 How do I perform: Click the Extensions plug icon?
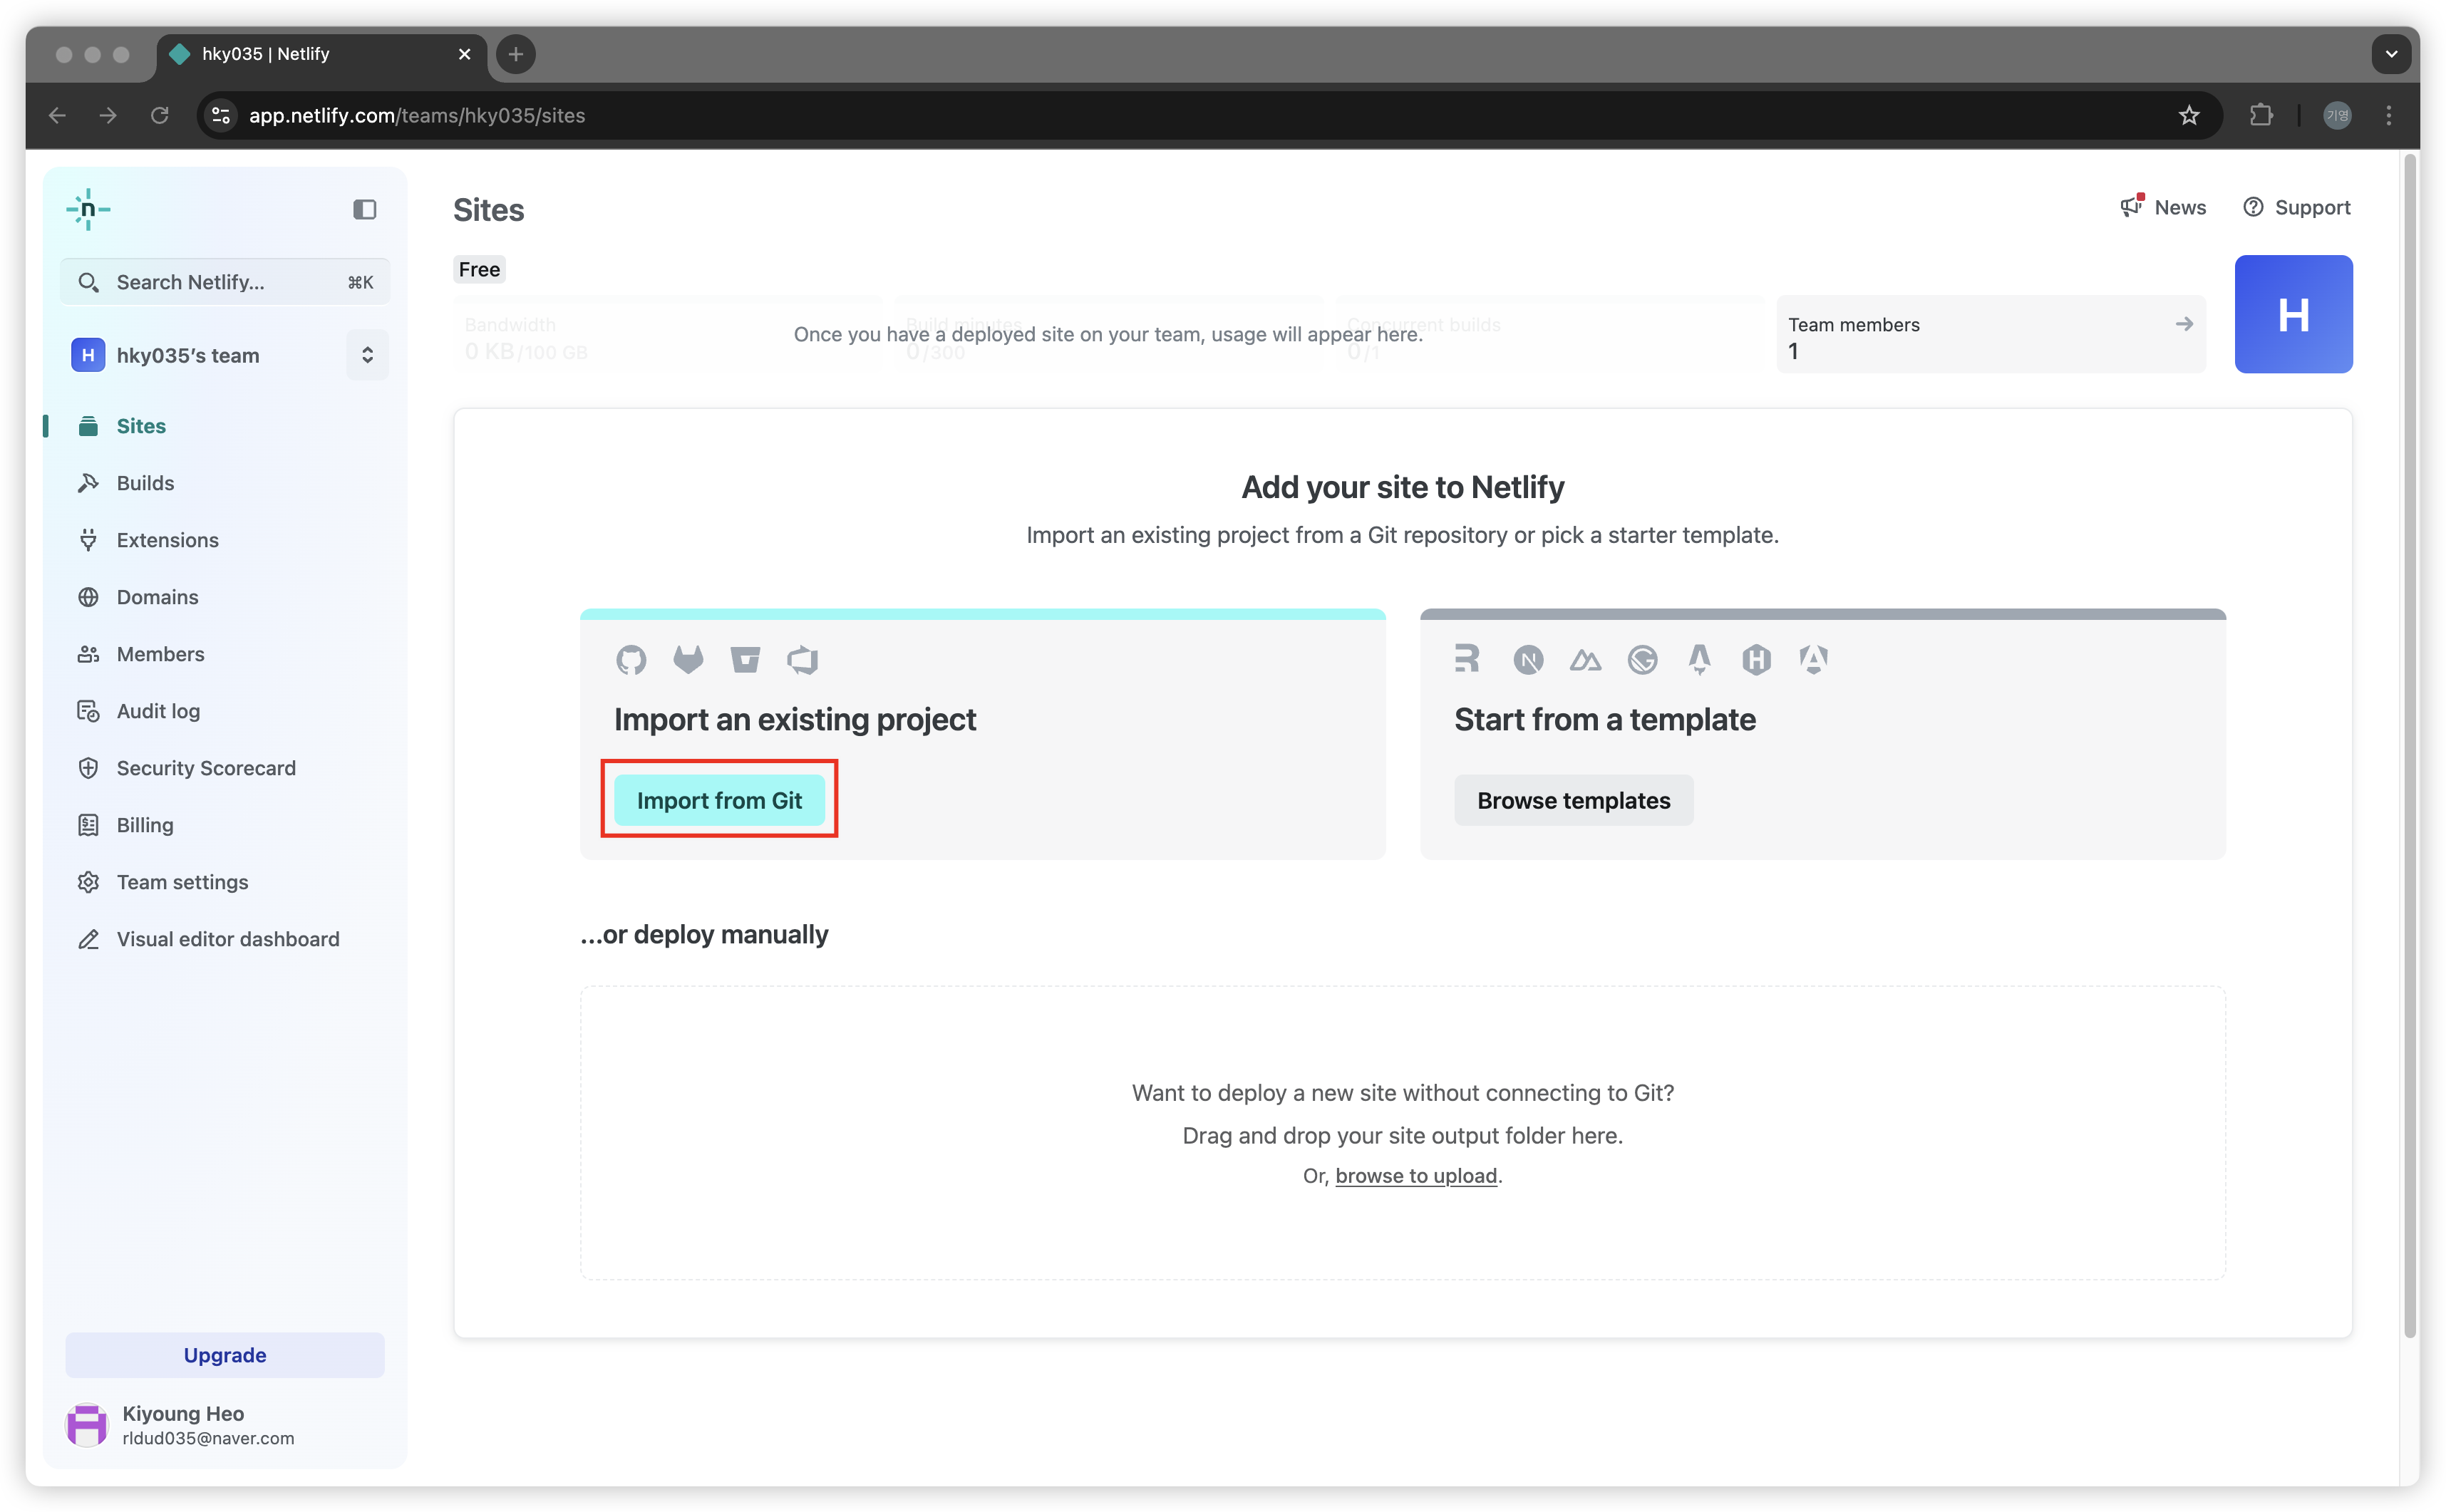88,540
